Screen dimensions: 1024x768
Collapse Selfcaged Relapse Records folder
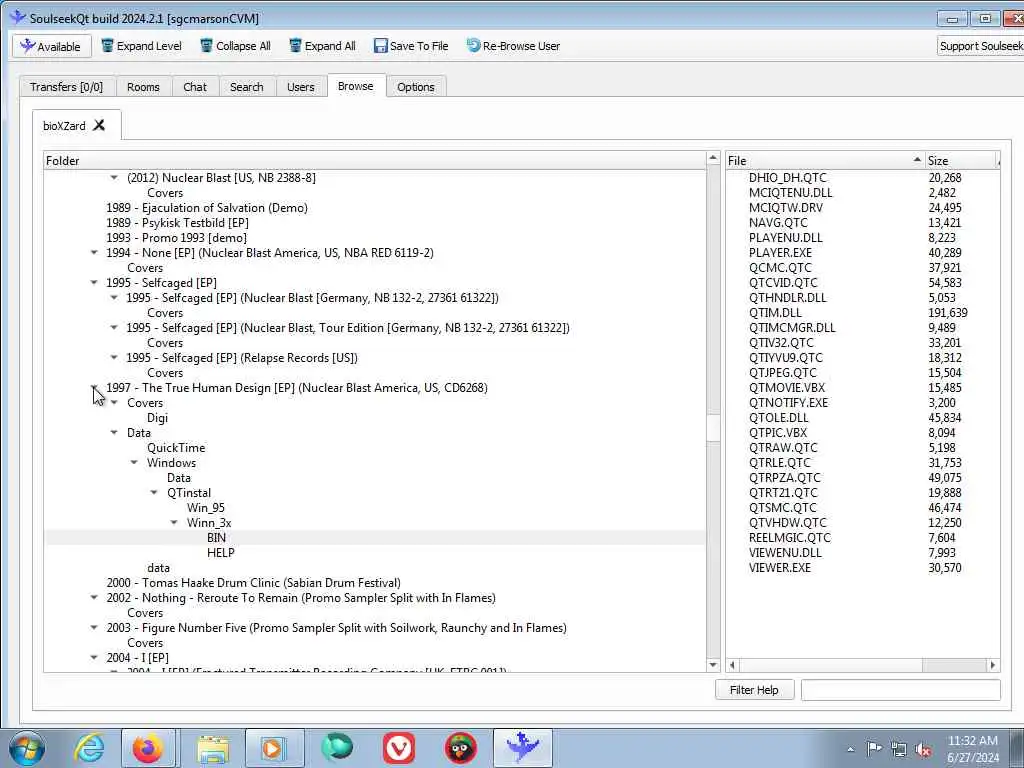pos(114,358)
